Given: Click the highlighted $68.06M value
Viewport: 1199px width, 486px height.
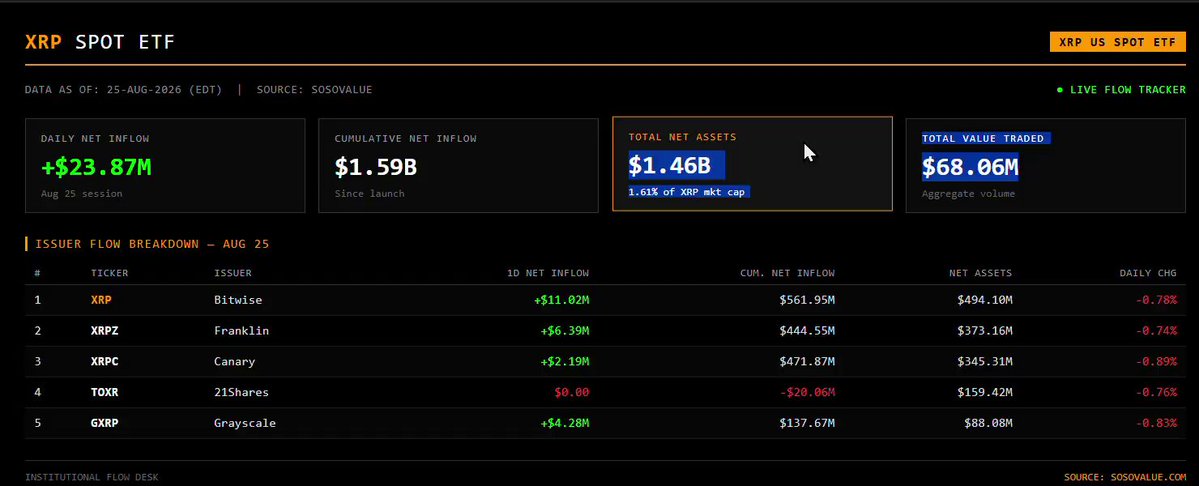Looking at the screenshot, I should tap(970, 167).
